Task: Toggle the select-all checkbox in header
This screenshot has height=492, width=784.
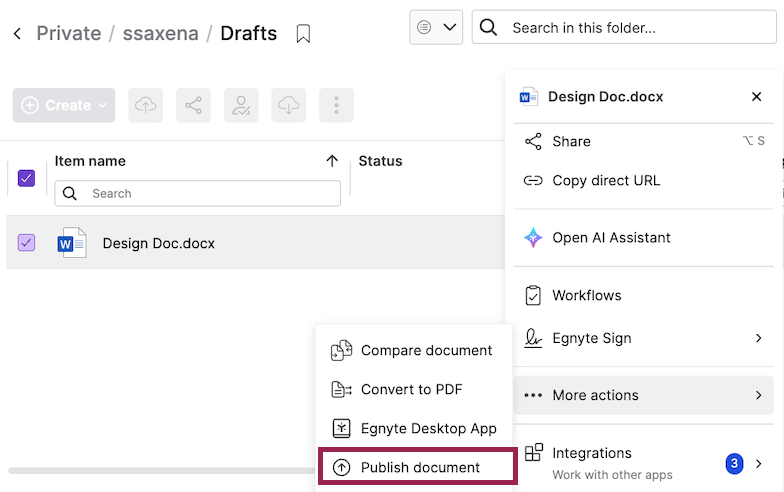Action: coord(27,178)
